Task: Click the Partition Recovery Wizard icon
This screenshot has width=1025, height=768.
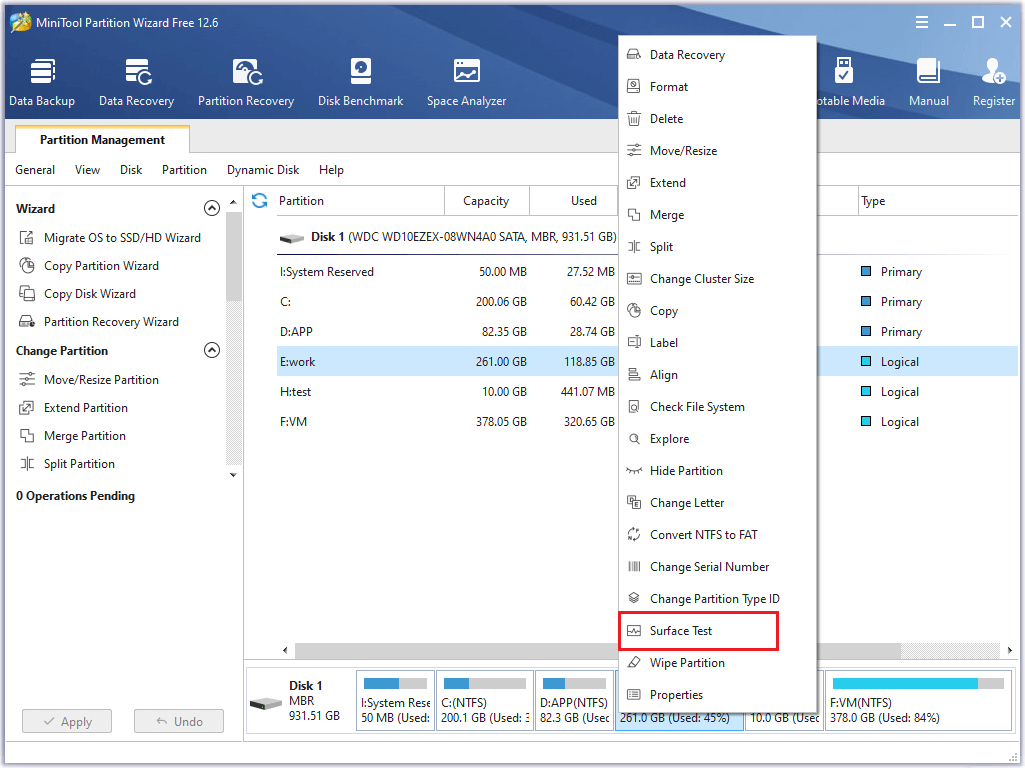Action: pyautogui.click(x=27, y=322)
